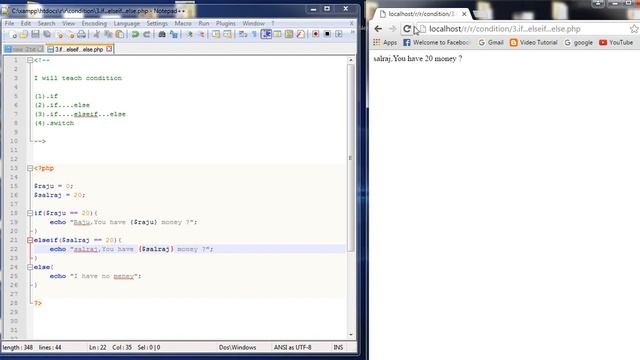
Task: Toggle the highlighted indent guide button
Action: pyautogui.click(x=266, y=35)
